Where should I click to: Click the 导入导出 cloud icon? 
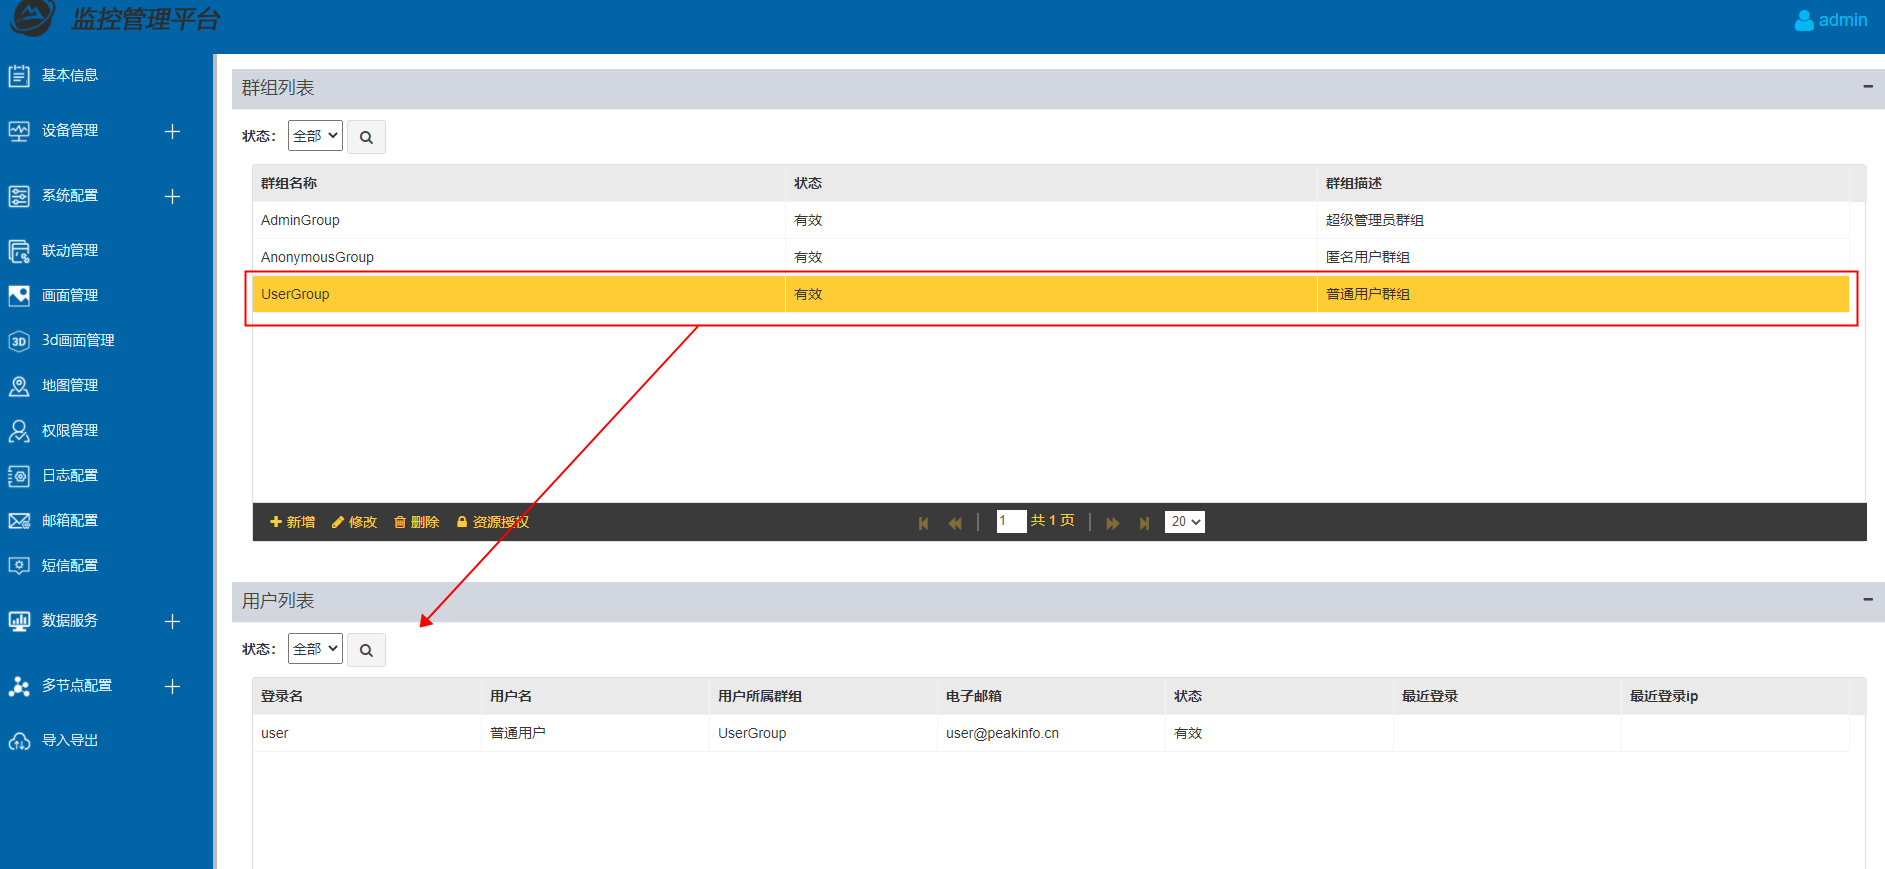click(x=19, y=741)
